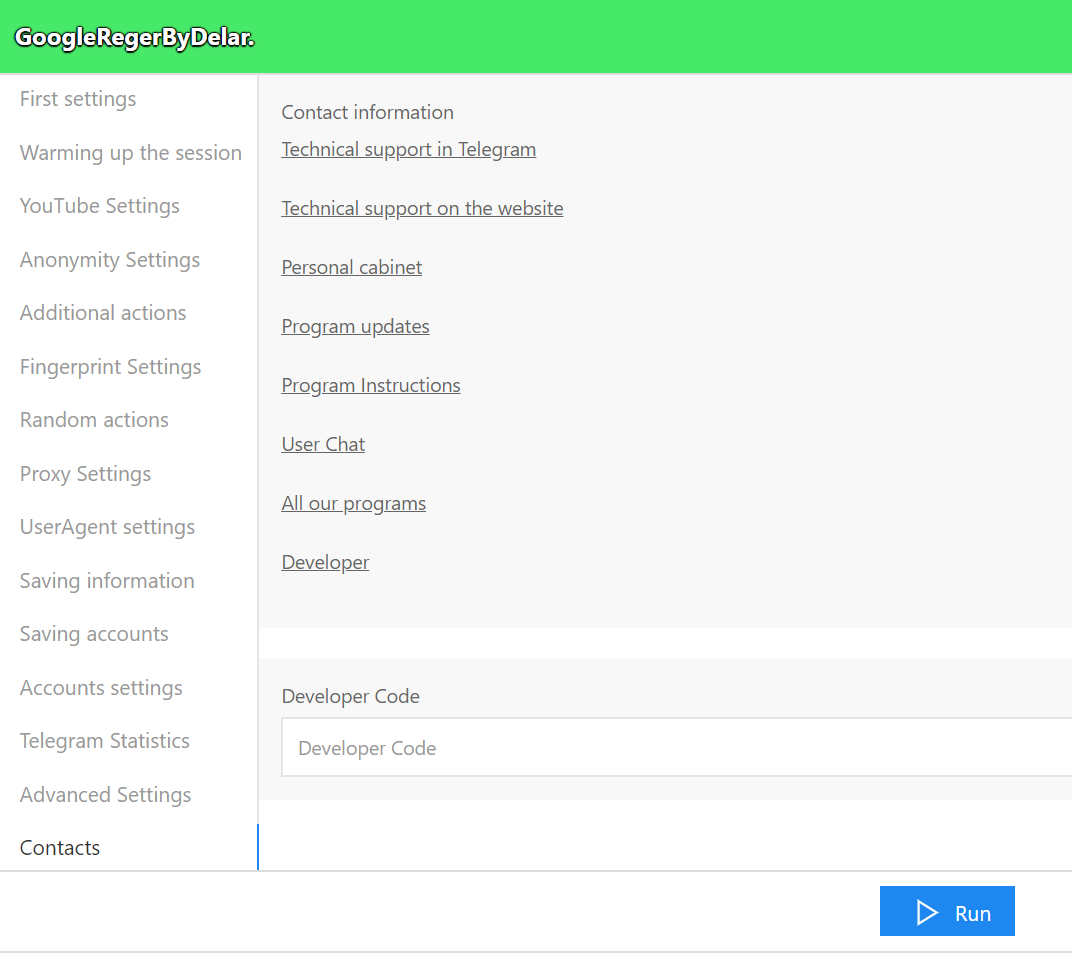Follow the User Chat link
This screenshot has width=1072, height=977.
click(x=323, y=444)
